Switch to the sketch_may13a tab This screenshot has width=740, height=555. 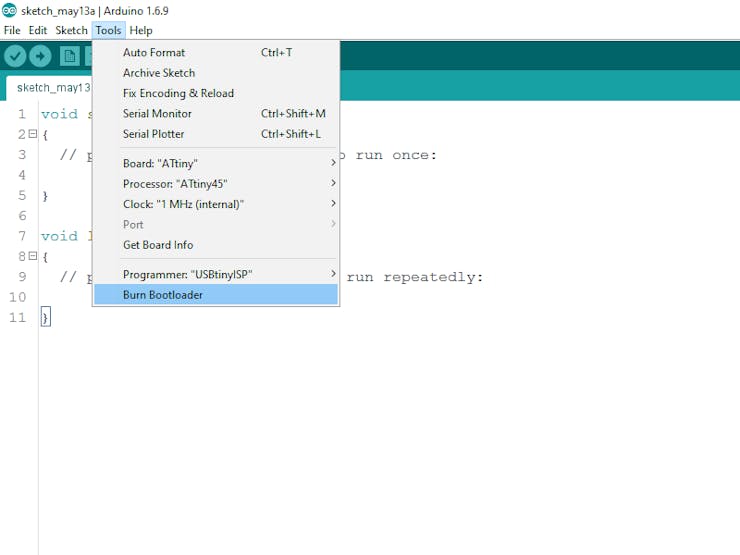pos(49,88)
